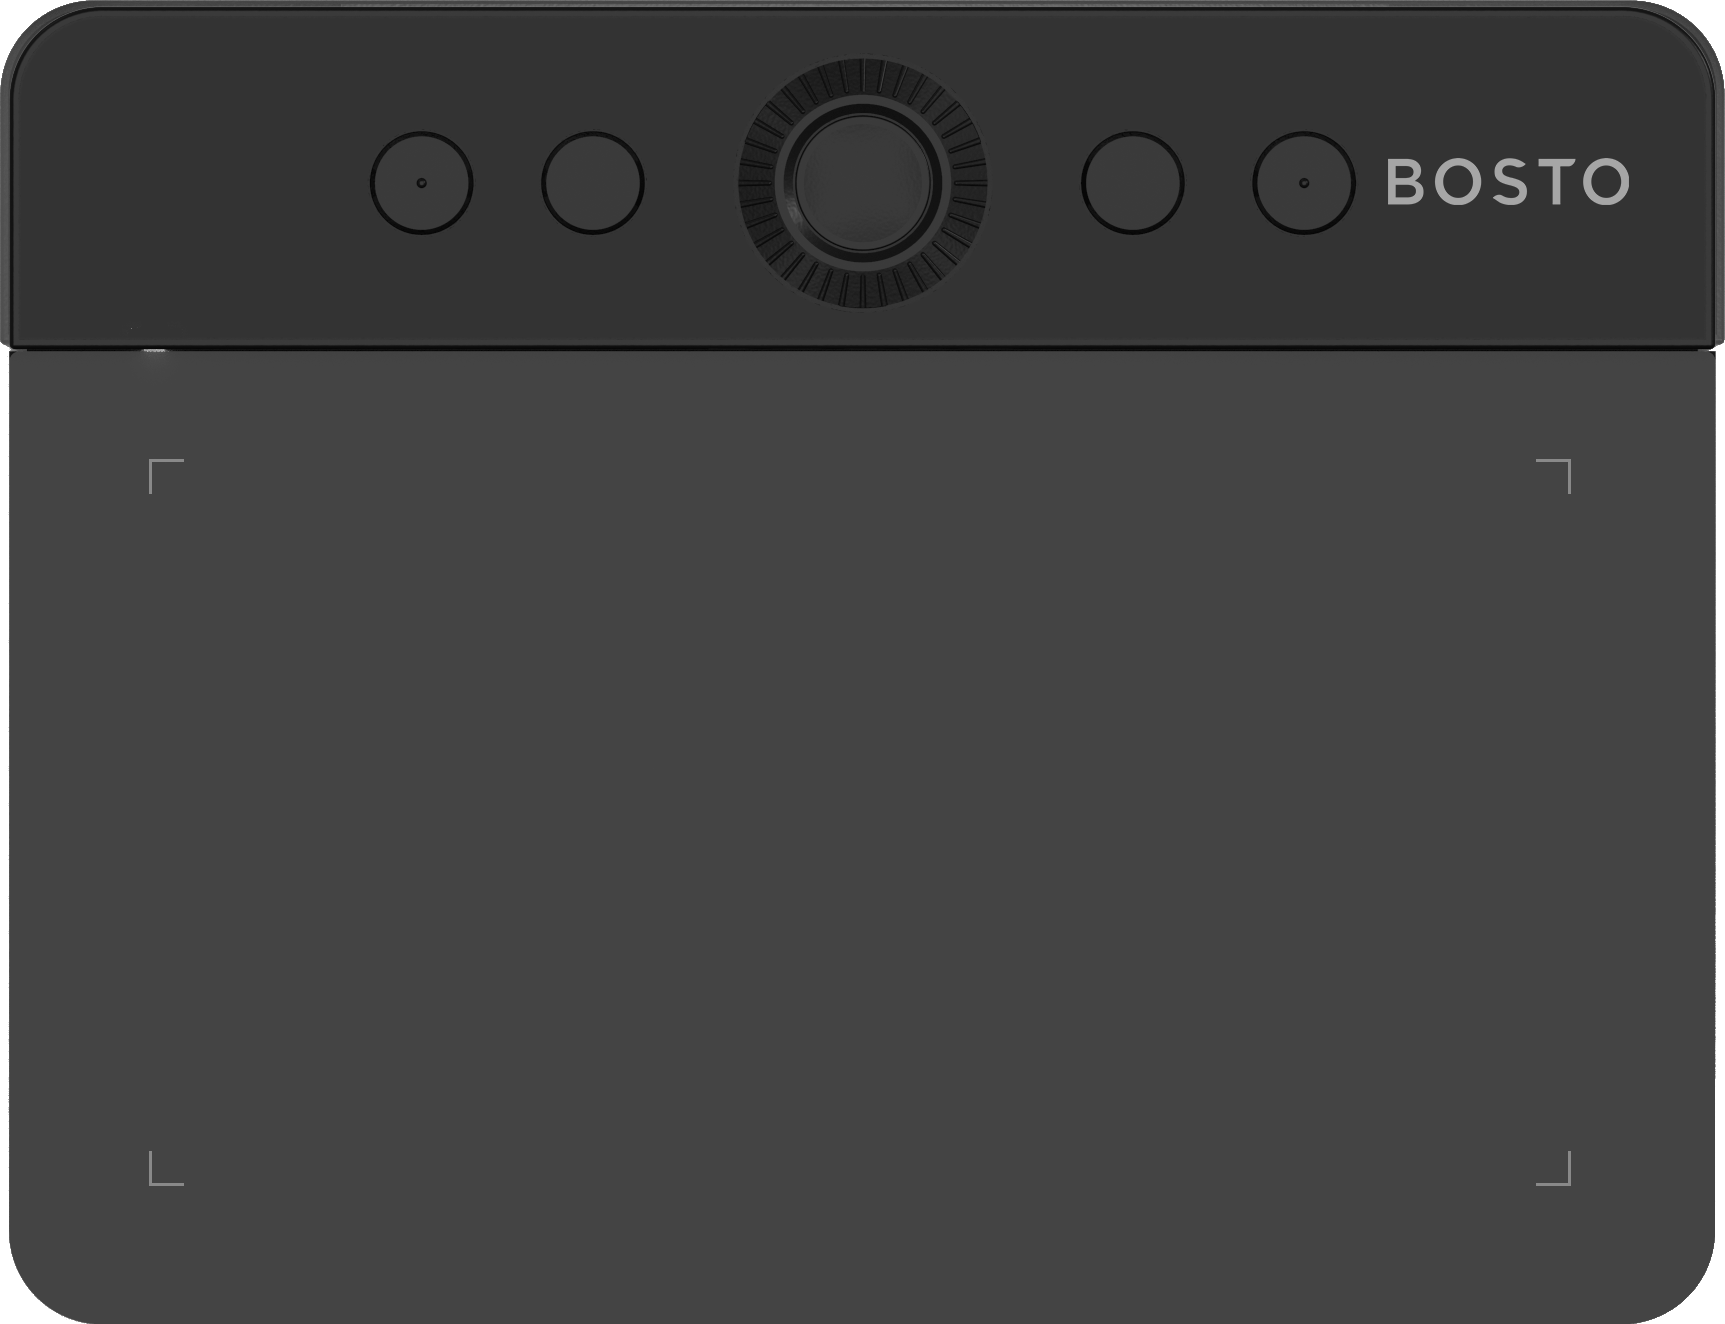
Task: Click the center button inside the dial
Action: [x=863, y=183]
